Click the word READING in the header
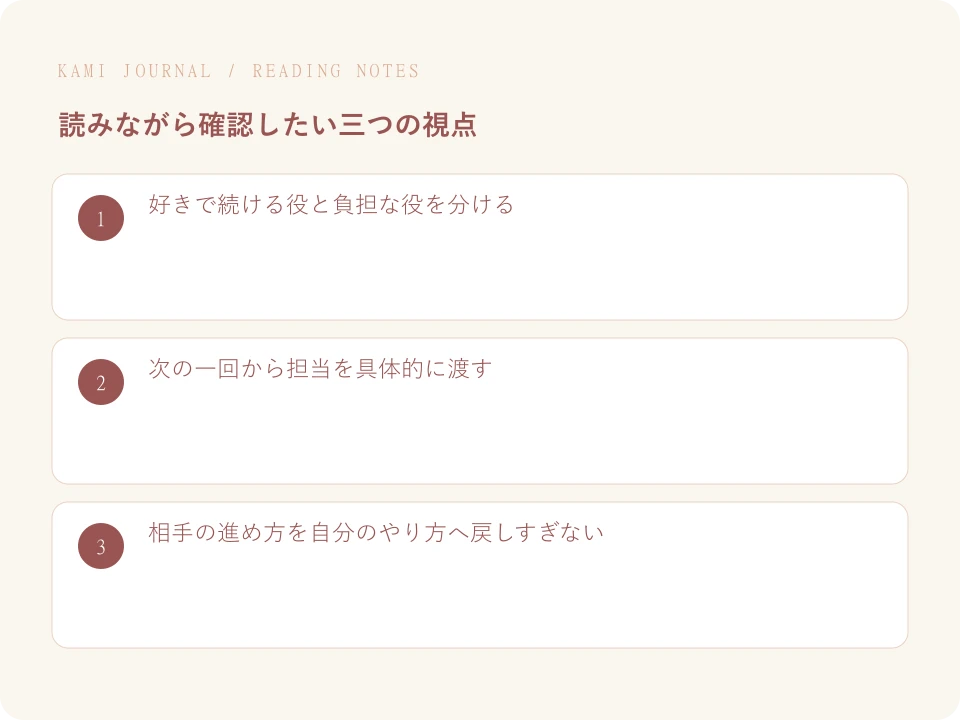960x720 pixels. pyautogui.click(x=297, y=71)
